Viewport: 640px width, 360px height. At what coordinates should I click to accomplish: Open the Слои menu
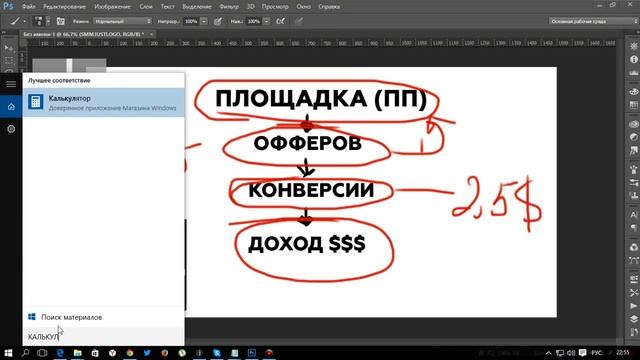pyautogui.click(x=146, y=7)
